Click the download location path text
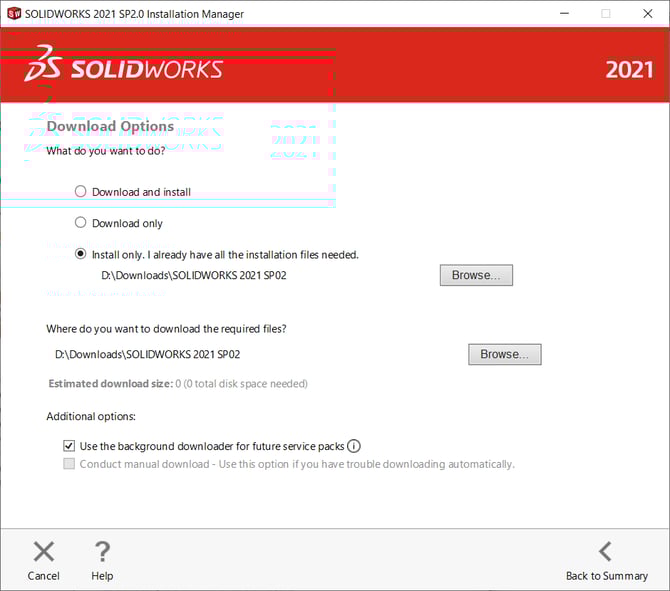The image size is (670, 591). tap(147, 354)
